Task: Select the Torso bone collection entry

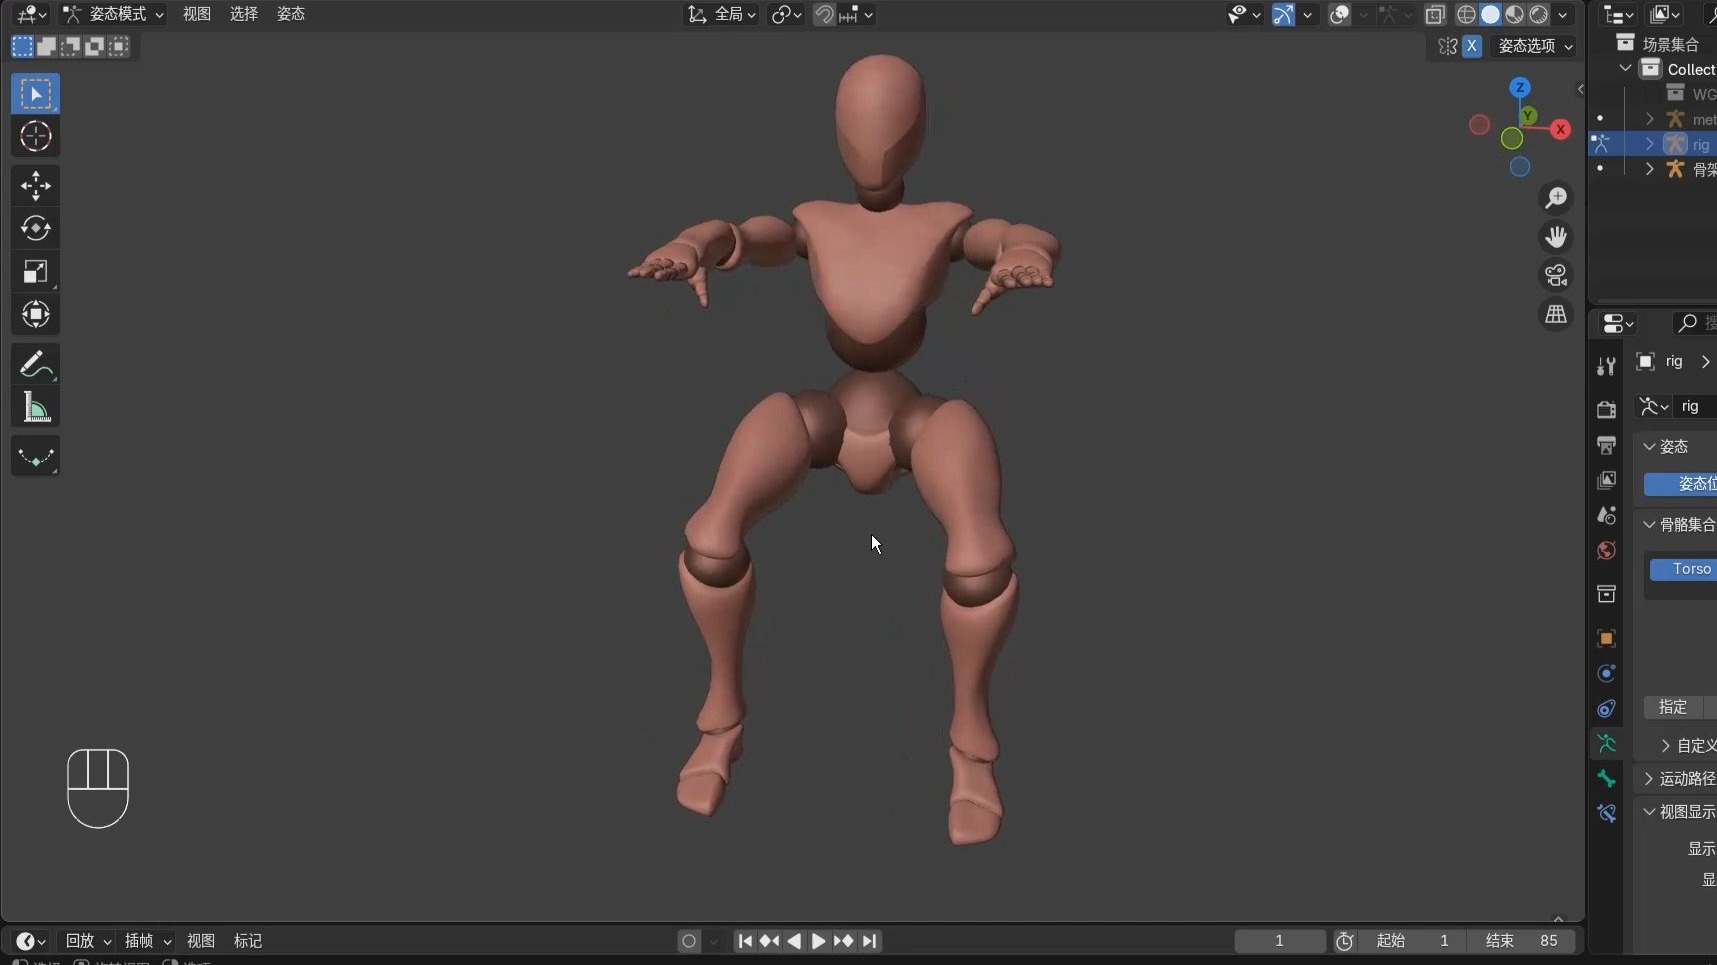Action: (x=1689, y=568)
